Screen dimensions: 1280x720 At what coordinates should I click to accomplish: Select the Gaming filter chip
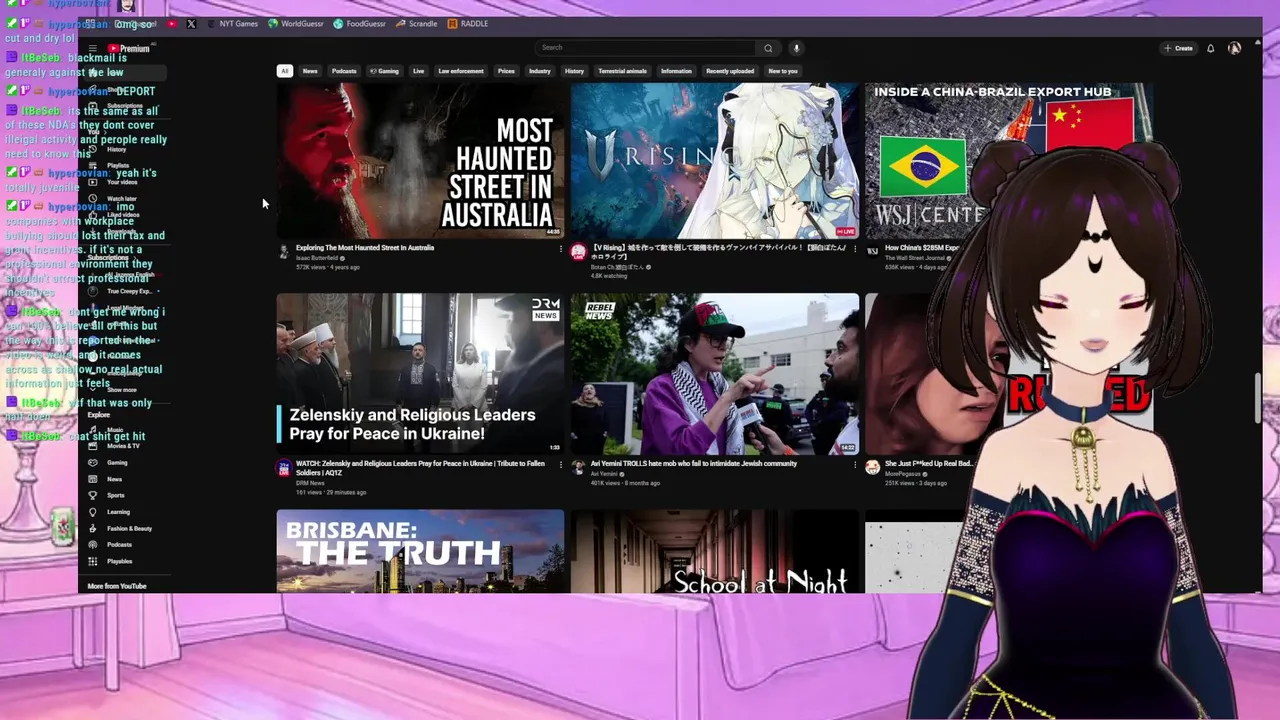pos(384,71)
